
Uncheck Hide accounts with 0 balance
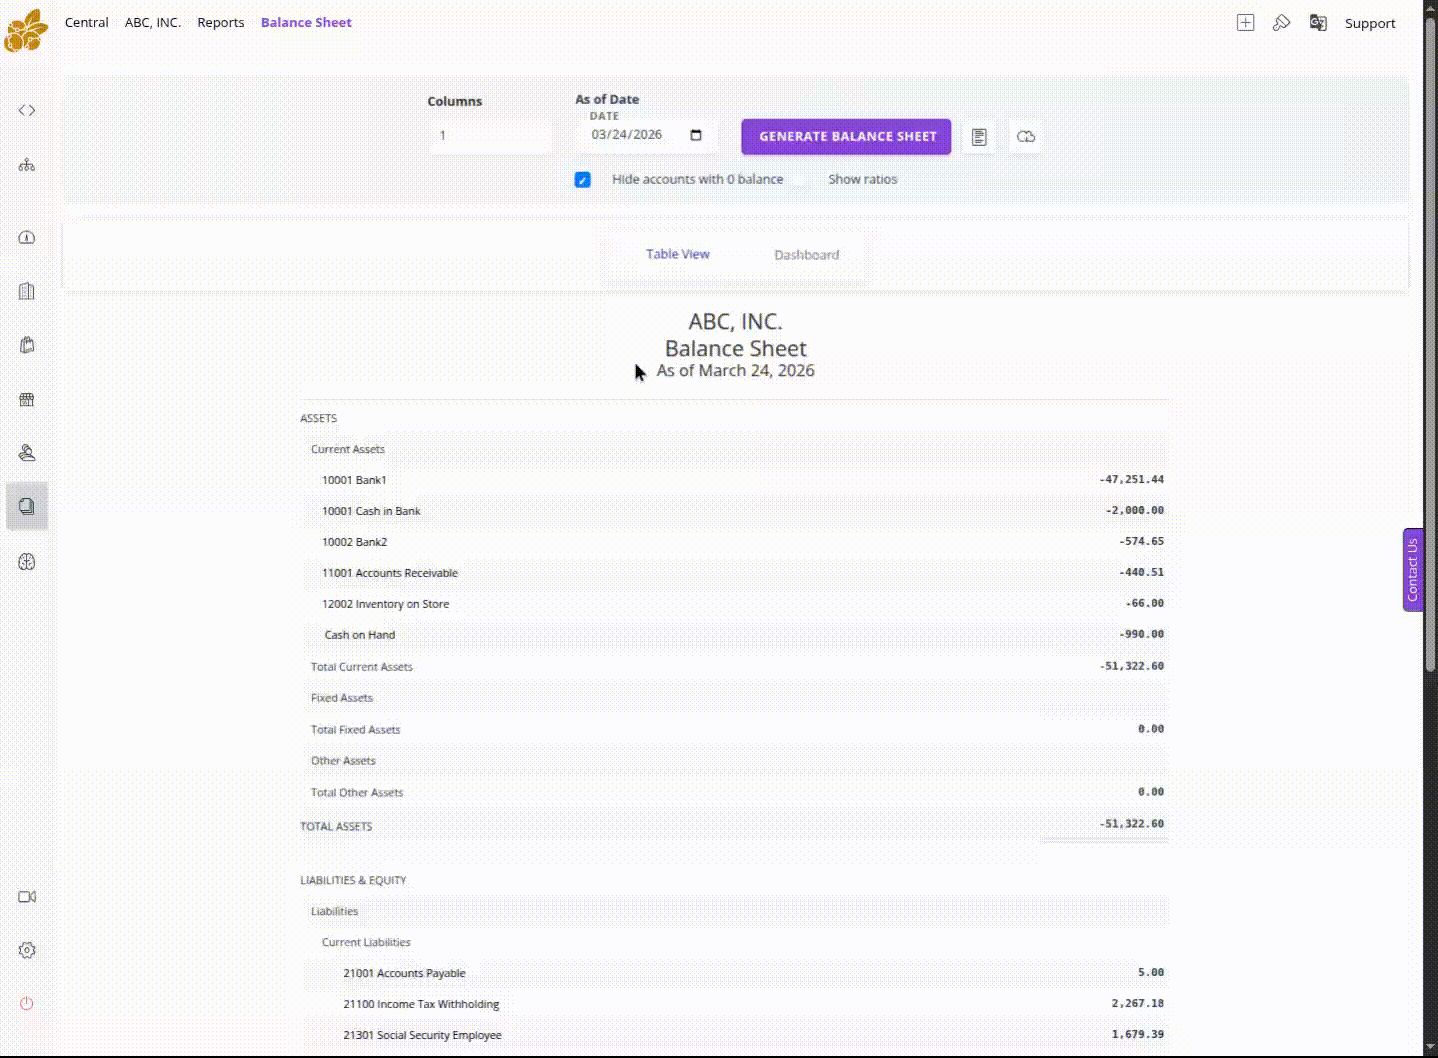583,180
